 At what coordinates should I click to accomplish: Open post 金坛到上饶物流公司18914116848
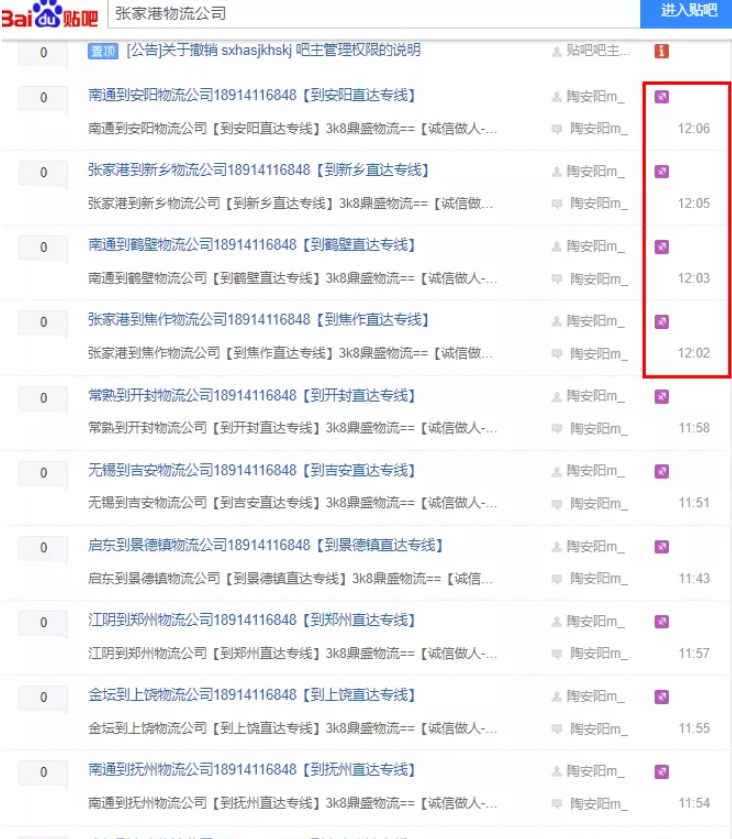(252, 696)
